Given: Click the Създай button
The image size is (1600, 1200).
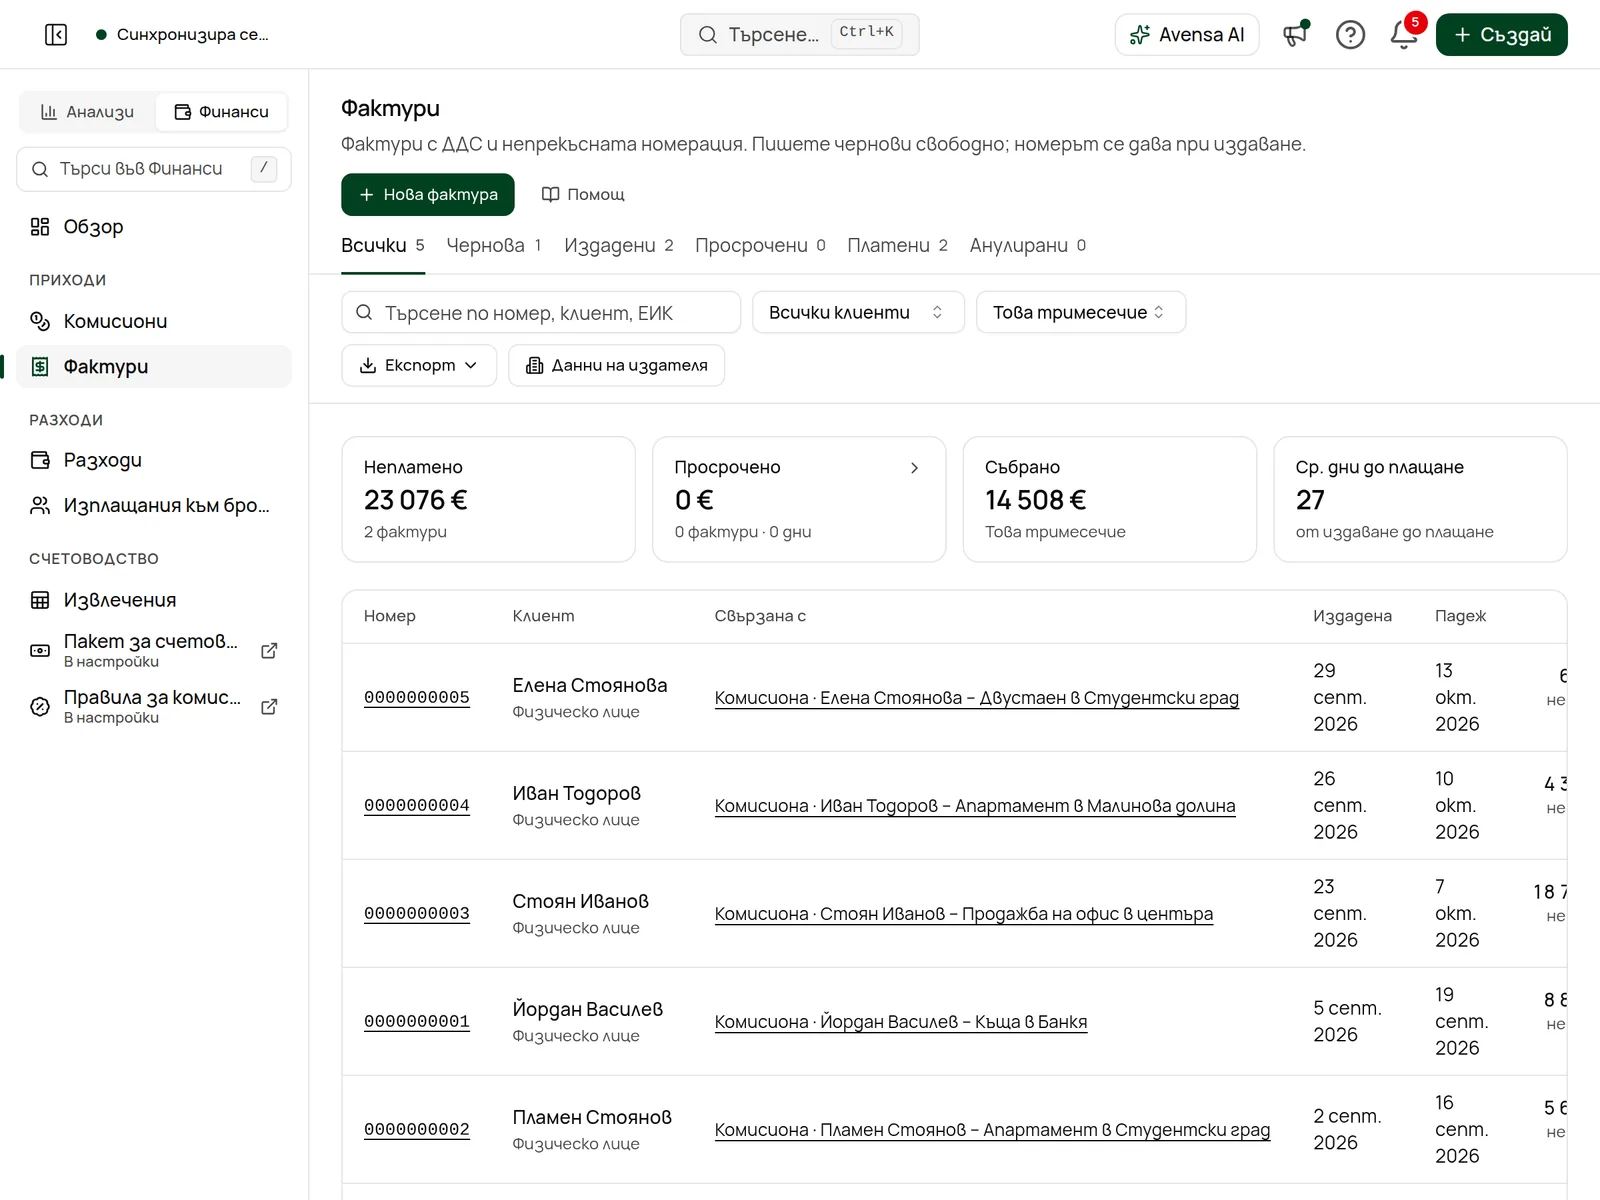Looking at the screenshot, I should (1502, 35).
